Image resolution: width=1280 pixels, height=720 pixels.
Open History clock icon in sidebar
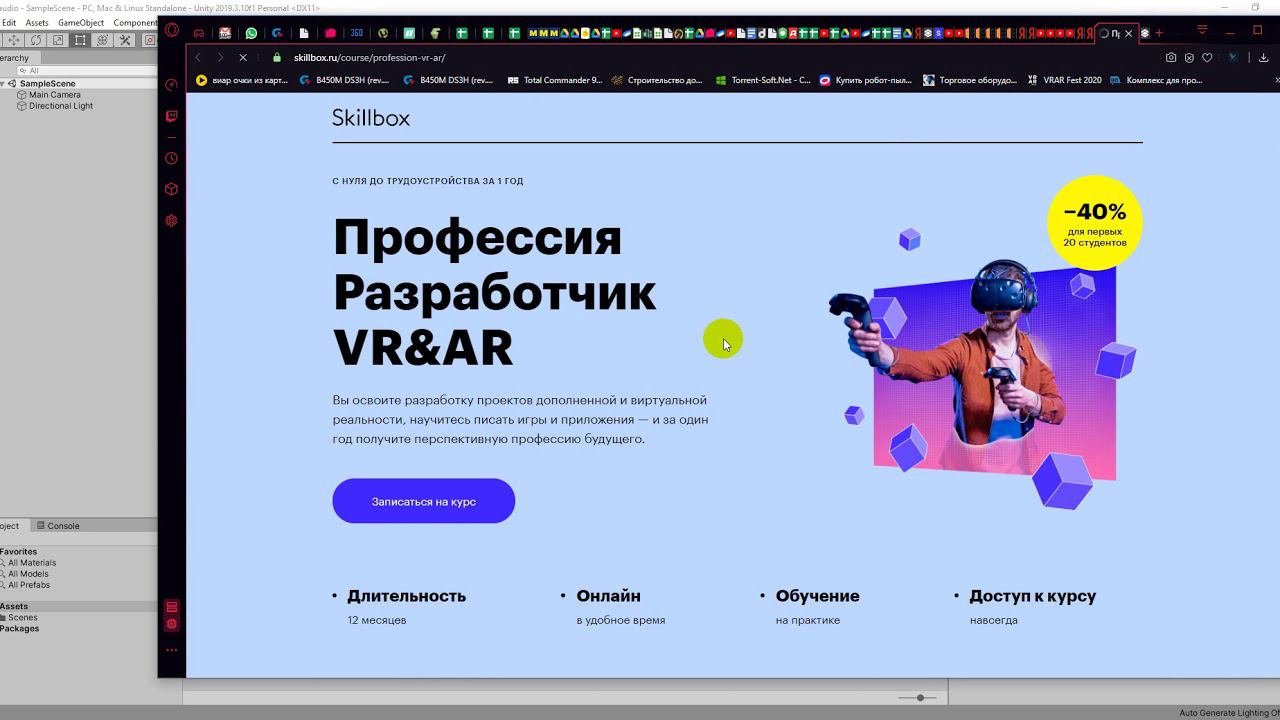click(171, 158)
